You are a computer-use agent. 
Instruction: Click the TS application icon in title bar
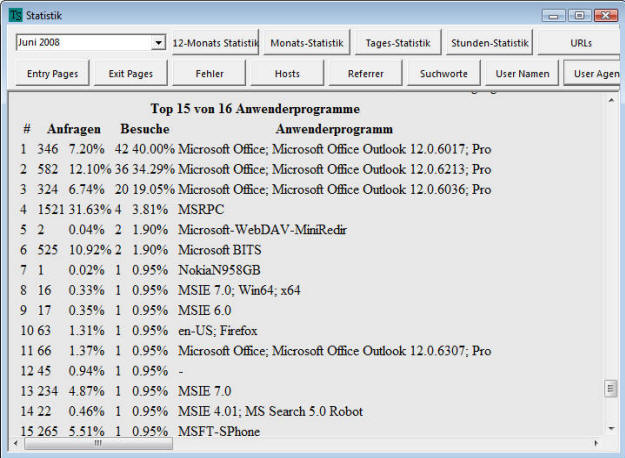click(x=16, y=15)
